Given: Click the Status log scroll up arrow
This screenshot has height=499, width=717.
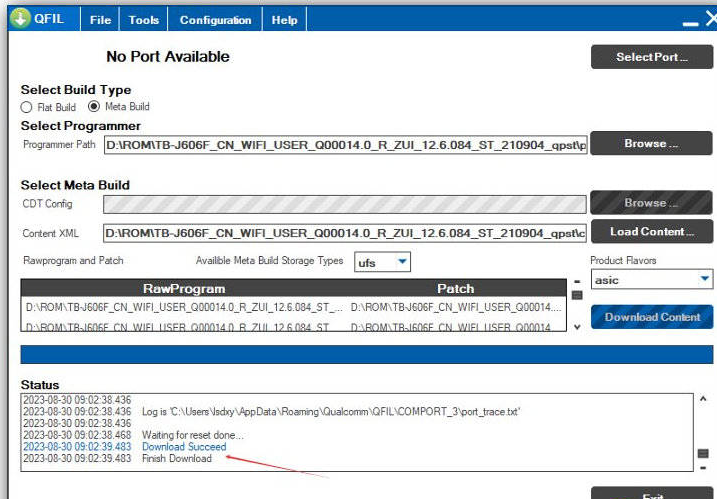Looking at the screenshot, I should pos(703,399).
